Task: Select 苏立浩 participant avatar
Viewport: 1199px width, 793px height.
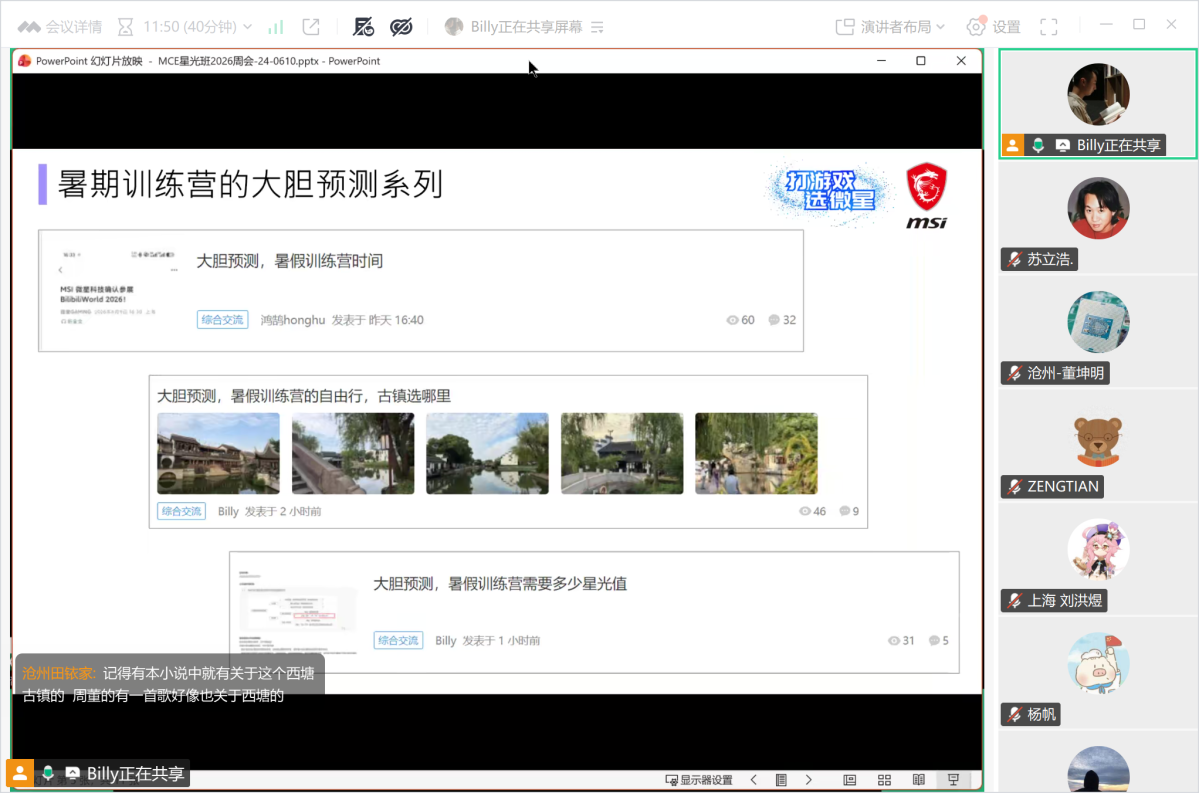Action: tap(1098, 208)
